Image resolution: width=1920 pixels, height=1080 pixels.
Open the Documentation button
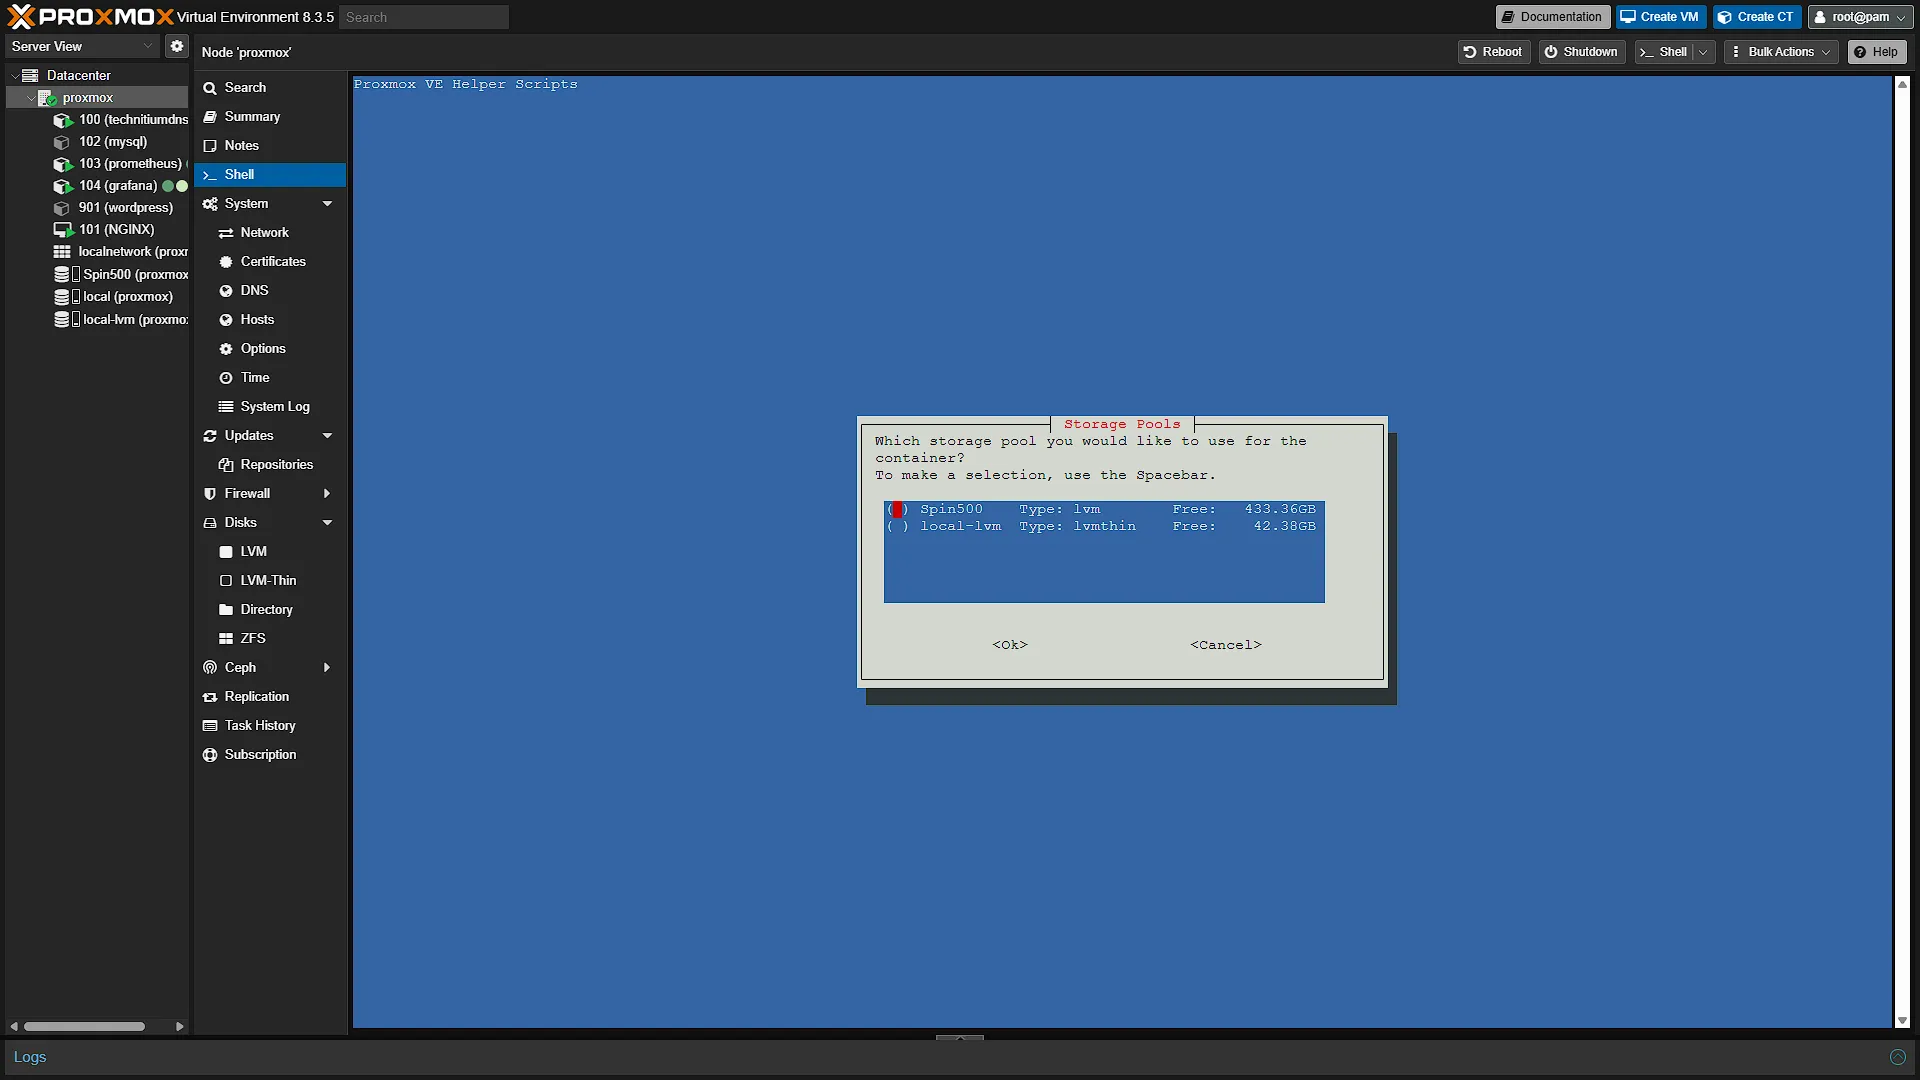[1552, 17]
